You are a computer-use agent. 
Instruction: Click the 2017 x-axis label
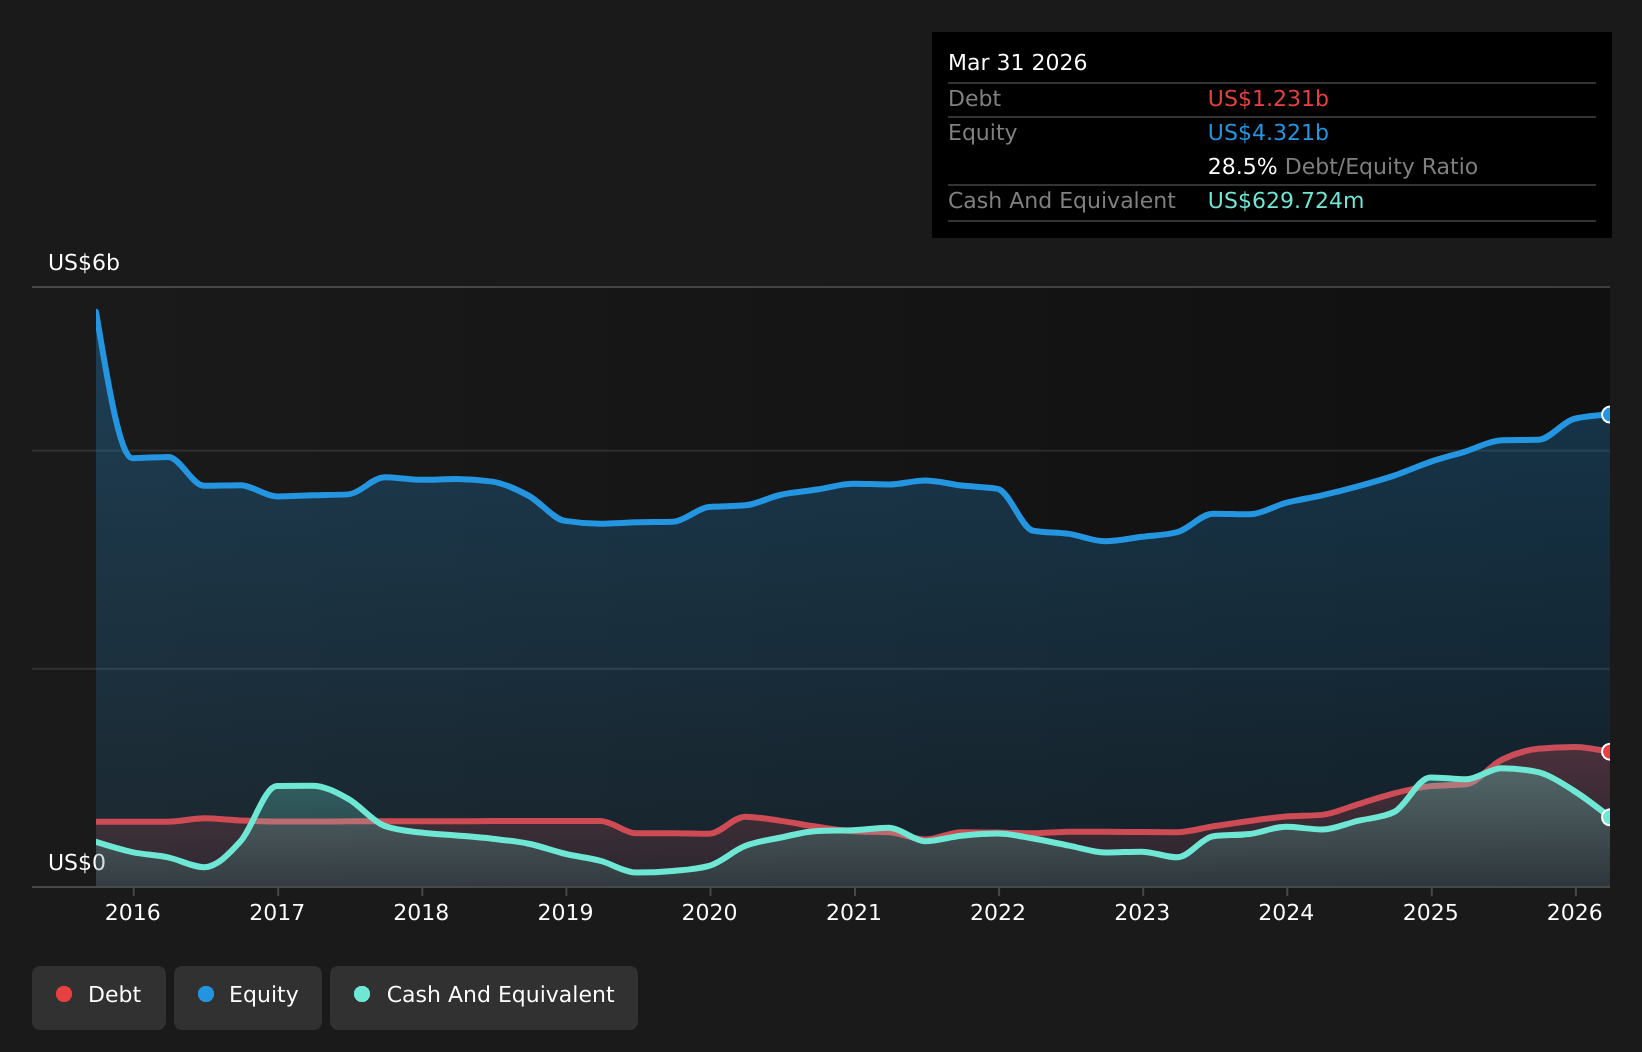[x=277, y=913]
